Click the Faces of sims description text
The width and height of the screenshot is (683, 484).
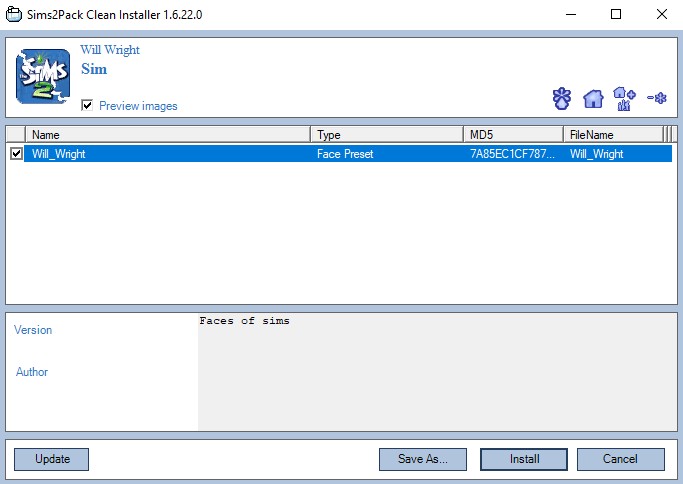pos(244,321)
